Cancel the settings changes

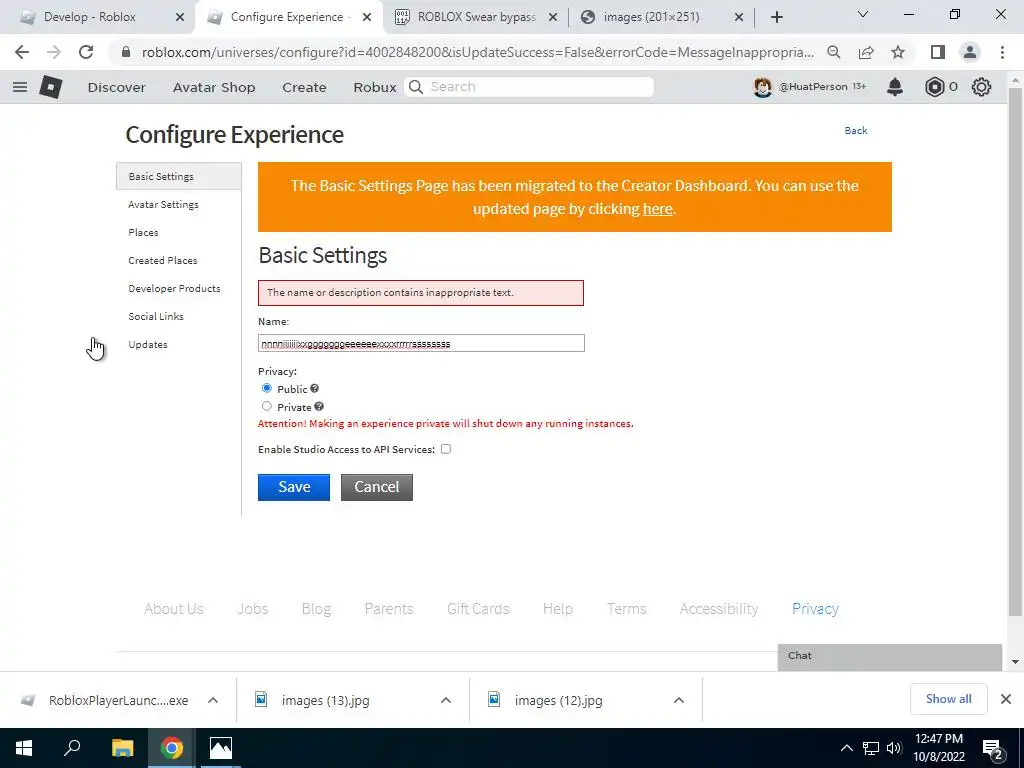point(377,487)
